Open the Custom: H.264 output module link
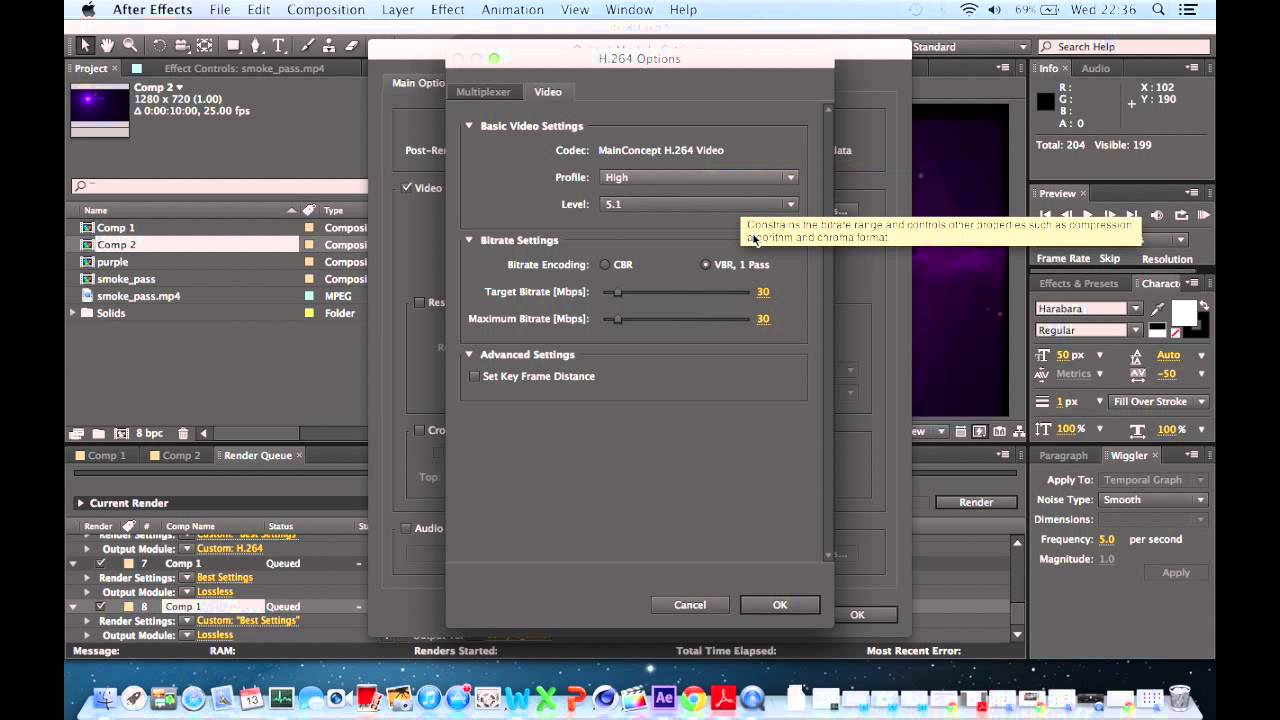 pyautogui.click(x=230, y=548)
